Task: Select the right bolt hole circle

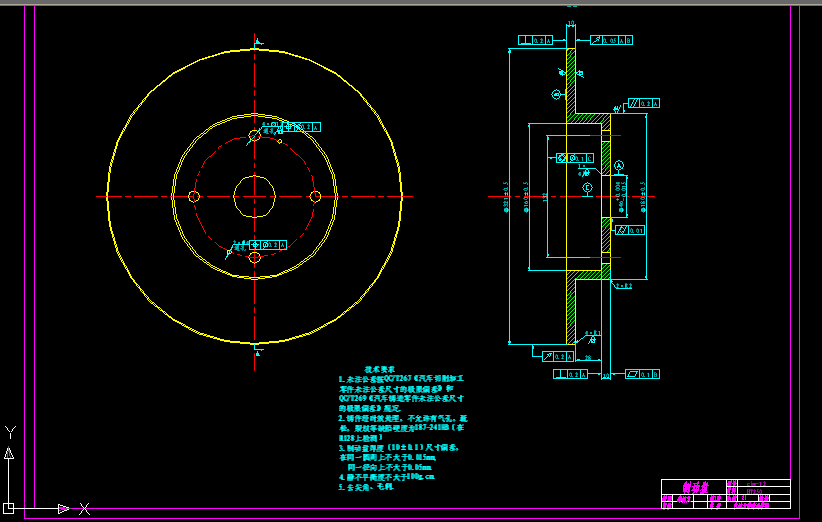Action: 315,197
